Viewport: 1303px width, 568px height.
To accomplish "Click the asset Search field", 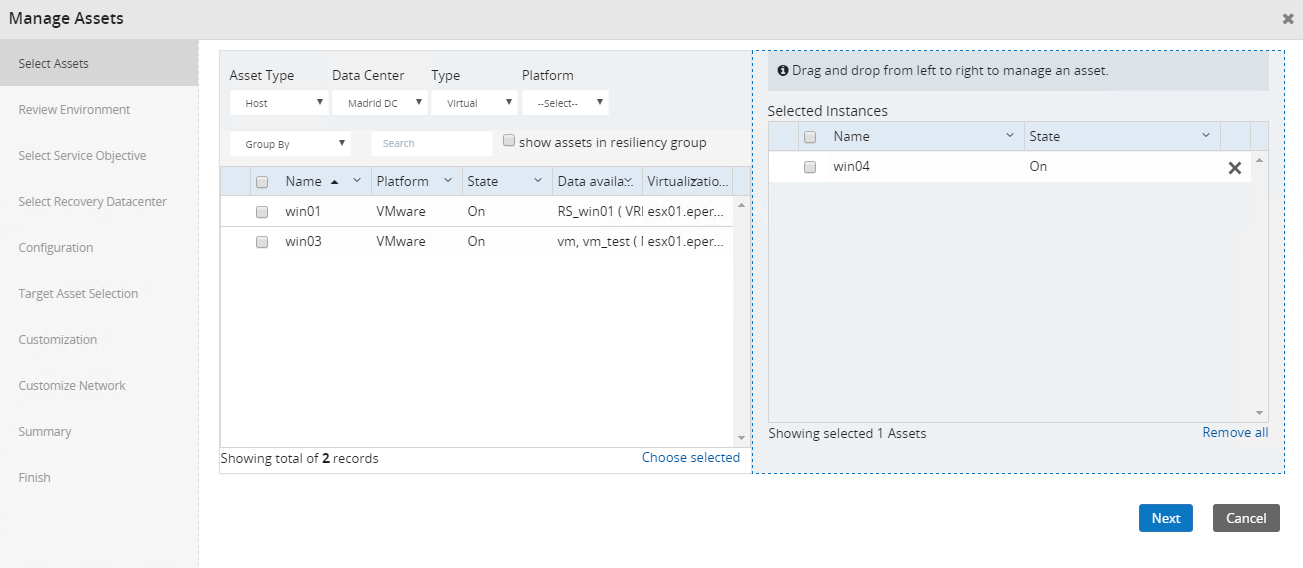I will point(431,144).
